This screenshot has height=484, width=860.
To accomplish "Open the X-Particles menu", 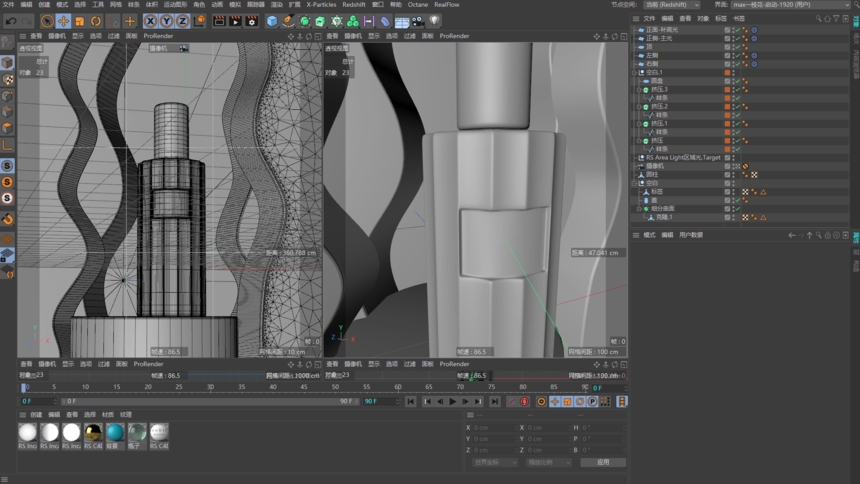I will (x=321, y=4).
